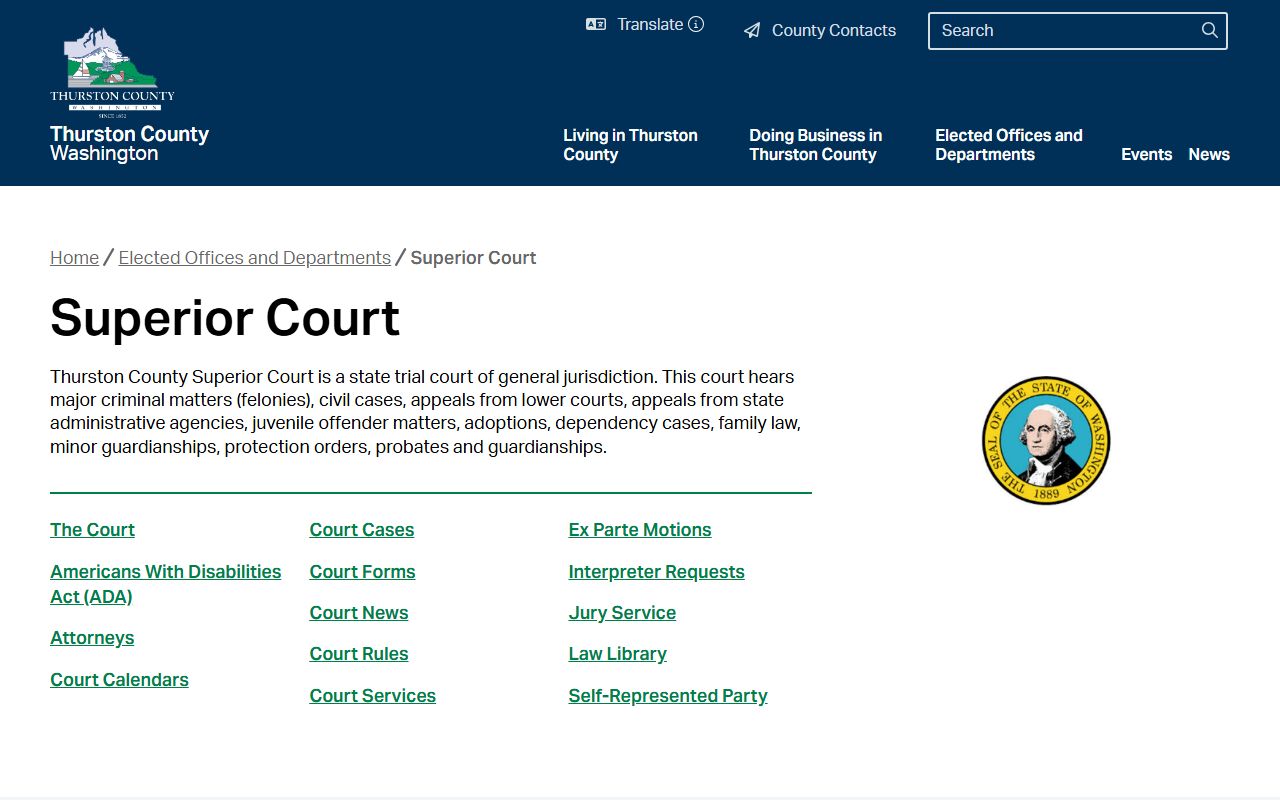The width and height of the screenshot is (1280, 800).
Task: Open the Interpreter Requests link
Action: click(x=657, y=572)
